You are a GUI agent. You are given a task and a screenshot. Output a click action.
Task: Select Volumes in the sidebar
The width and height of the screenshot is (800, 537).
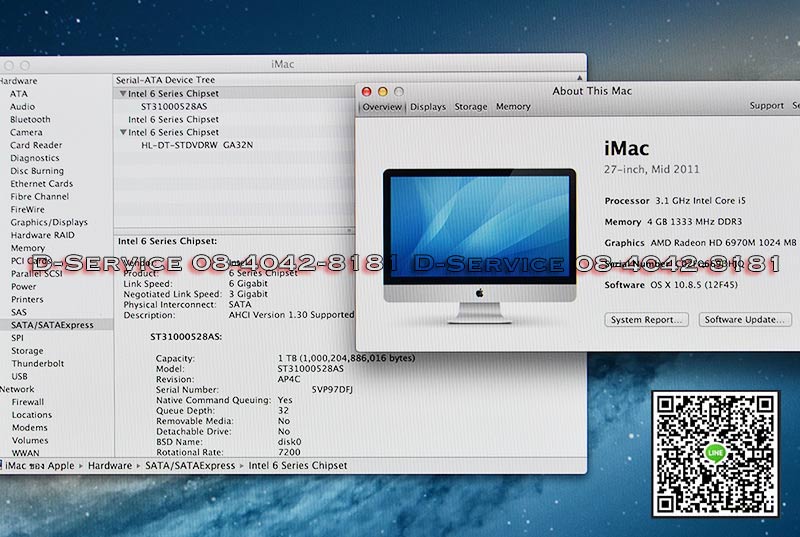pos(30,440)
